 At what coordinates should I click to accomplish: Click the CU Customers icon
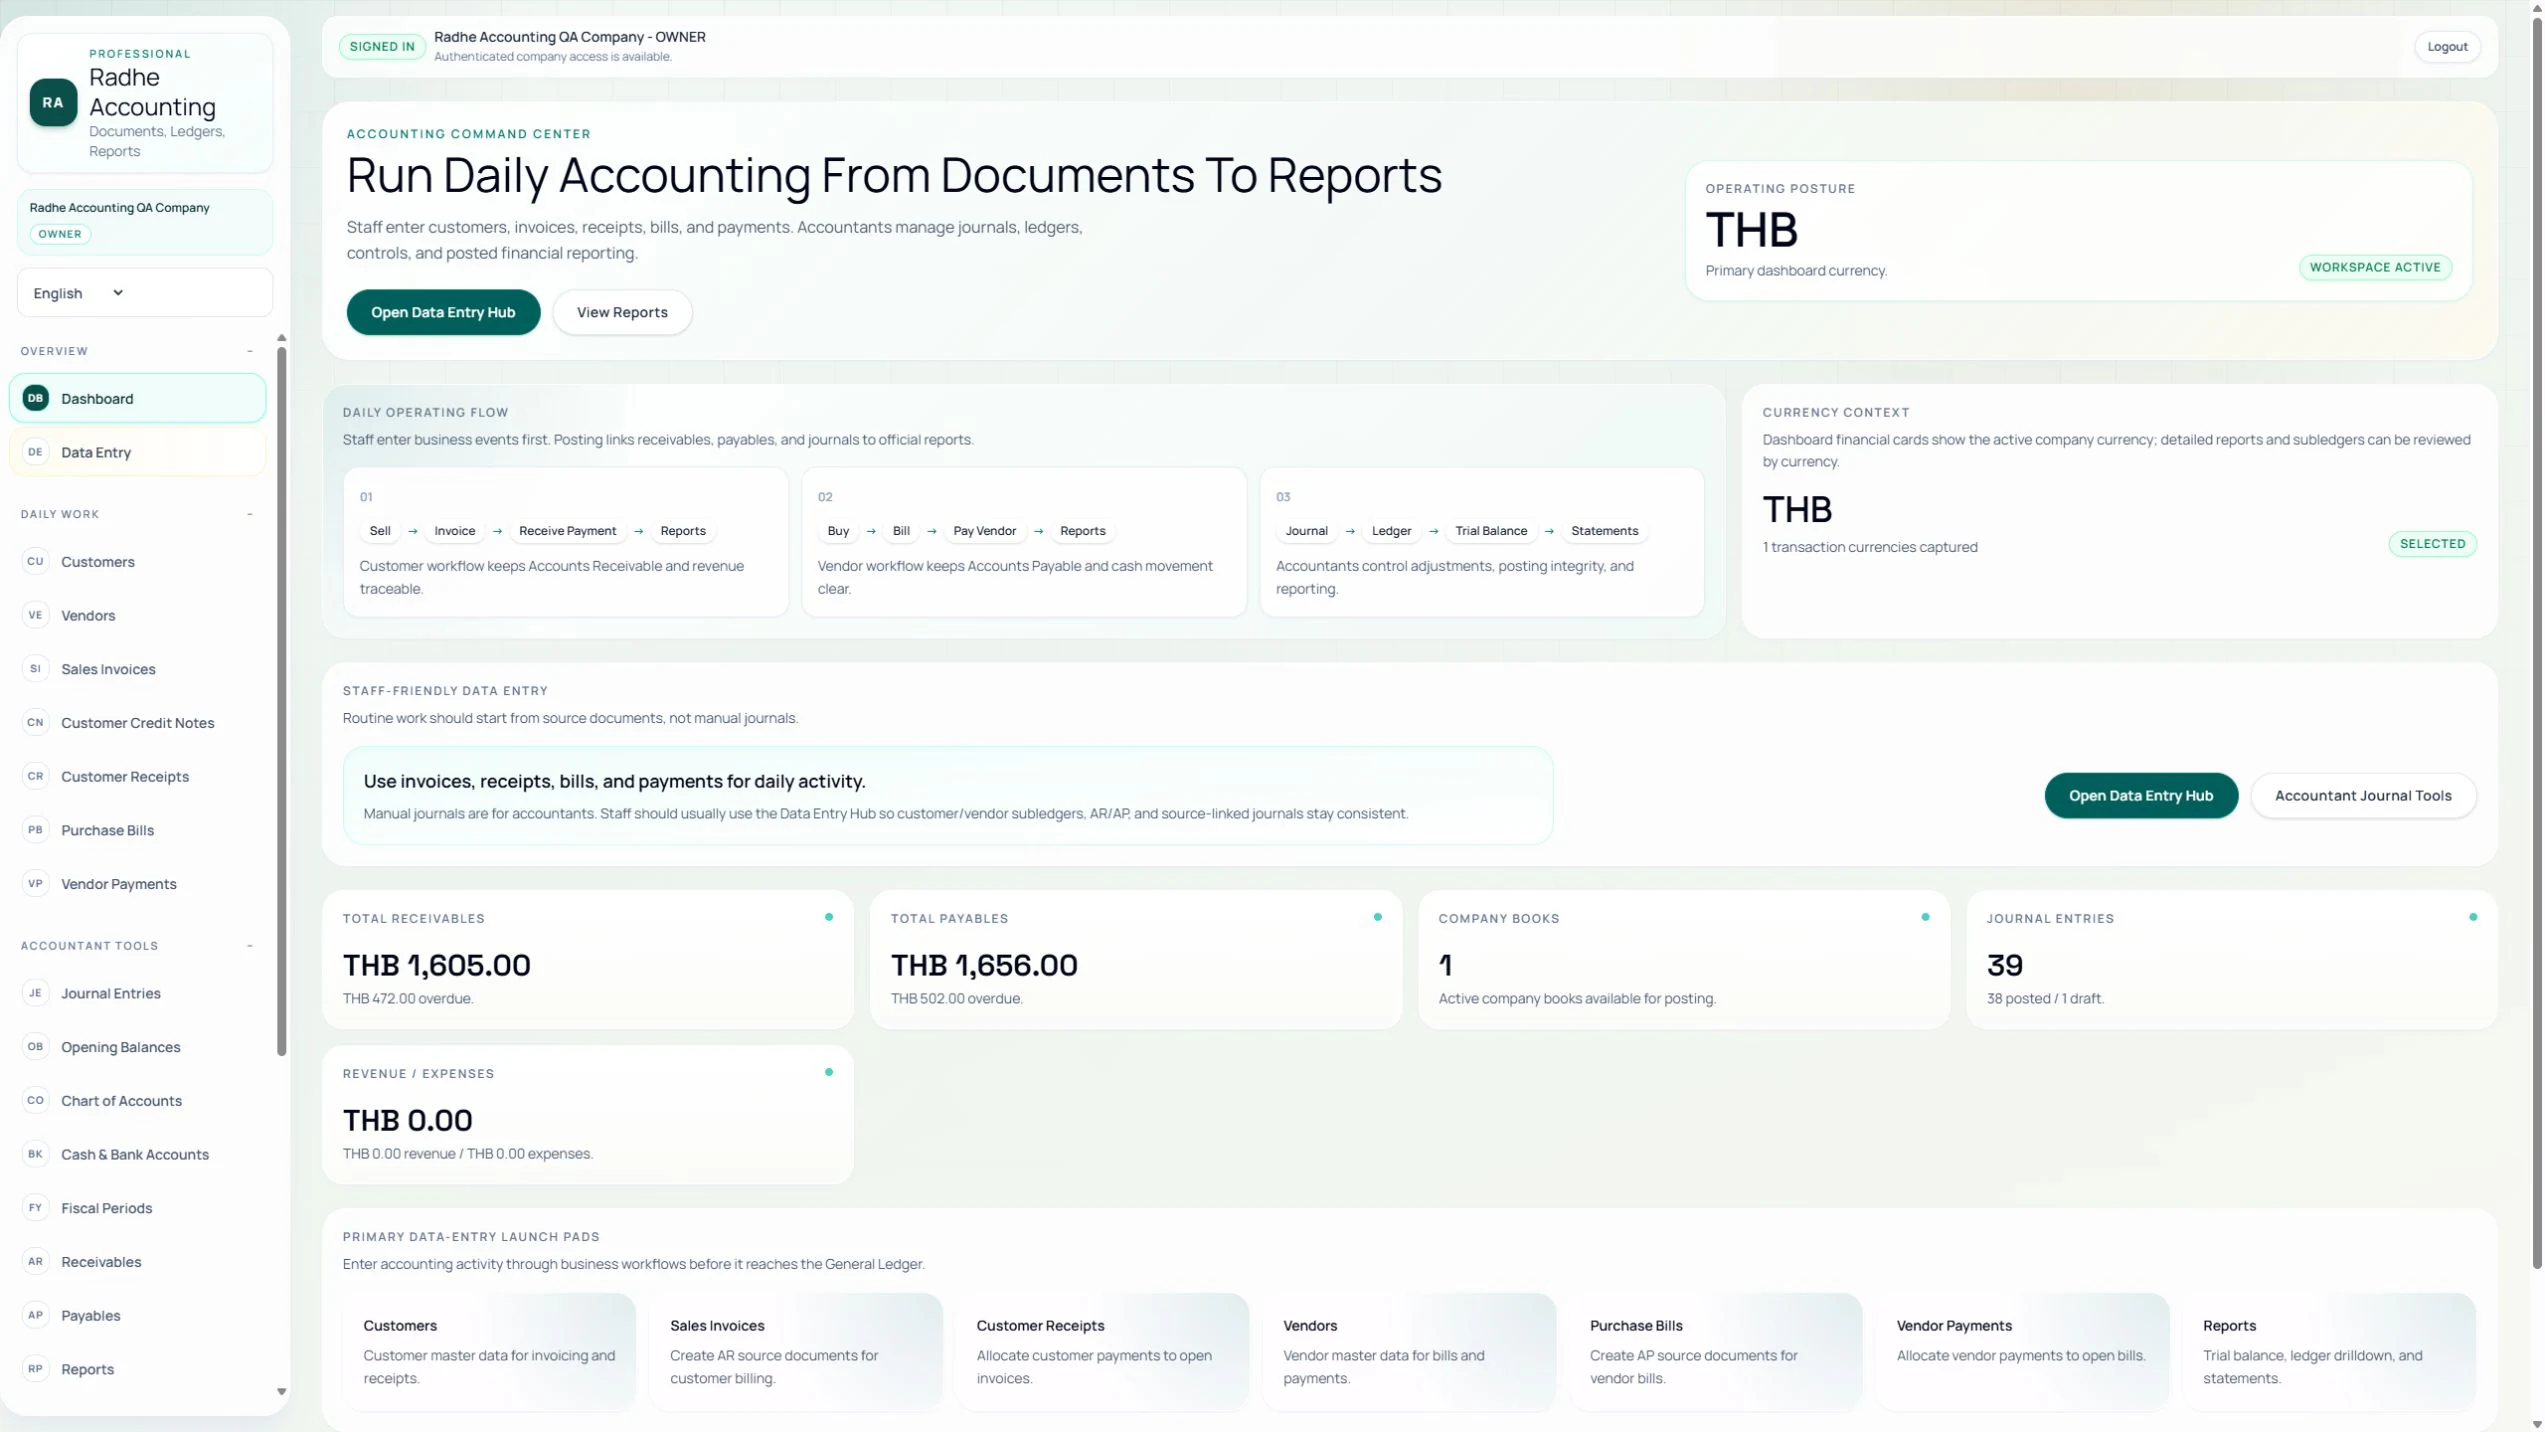(35, 561)
